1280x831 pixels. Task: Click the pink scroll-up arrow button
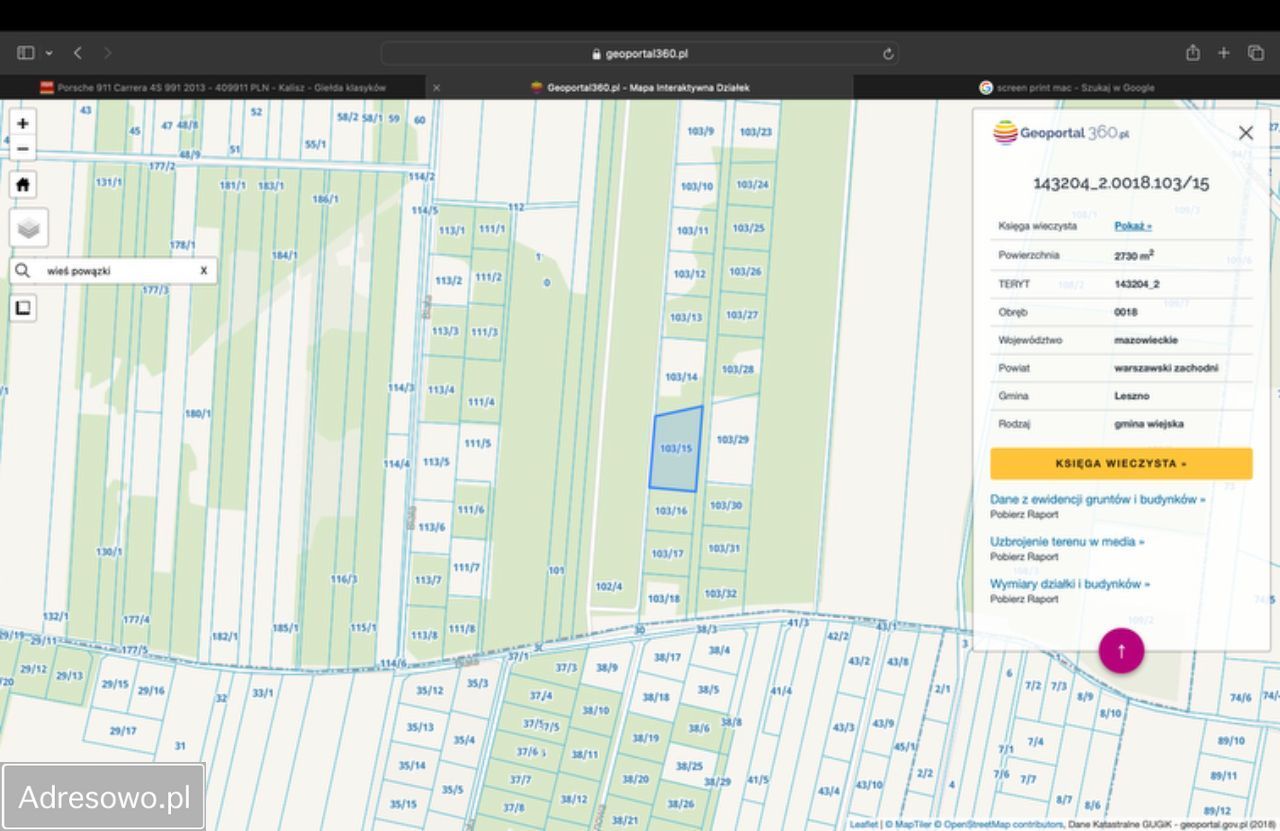tap(1121, 651)
